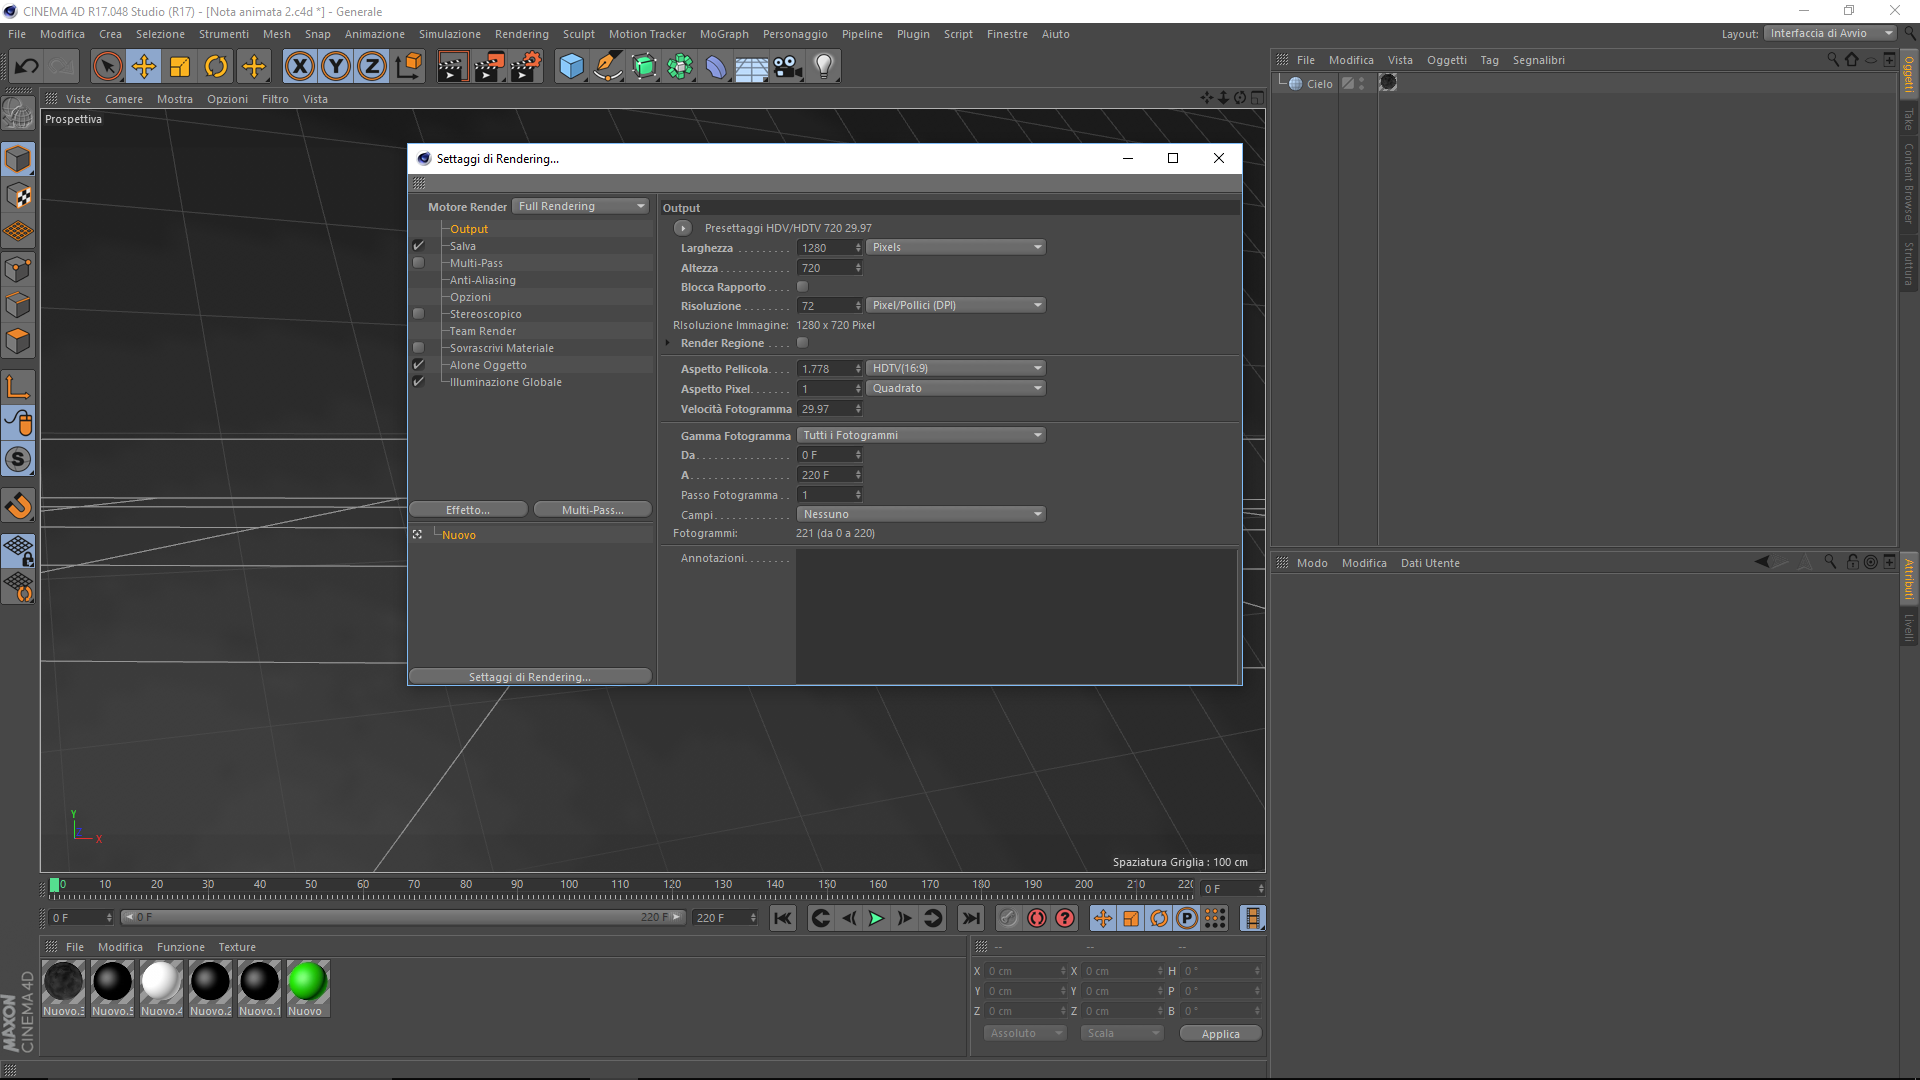Open the Motore Render dropdown
The width and height of the screenshot is (1920, 1080).
tap(581, 206)
